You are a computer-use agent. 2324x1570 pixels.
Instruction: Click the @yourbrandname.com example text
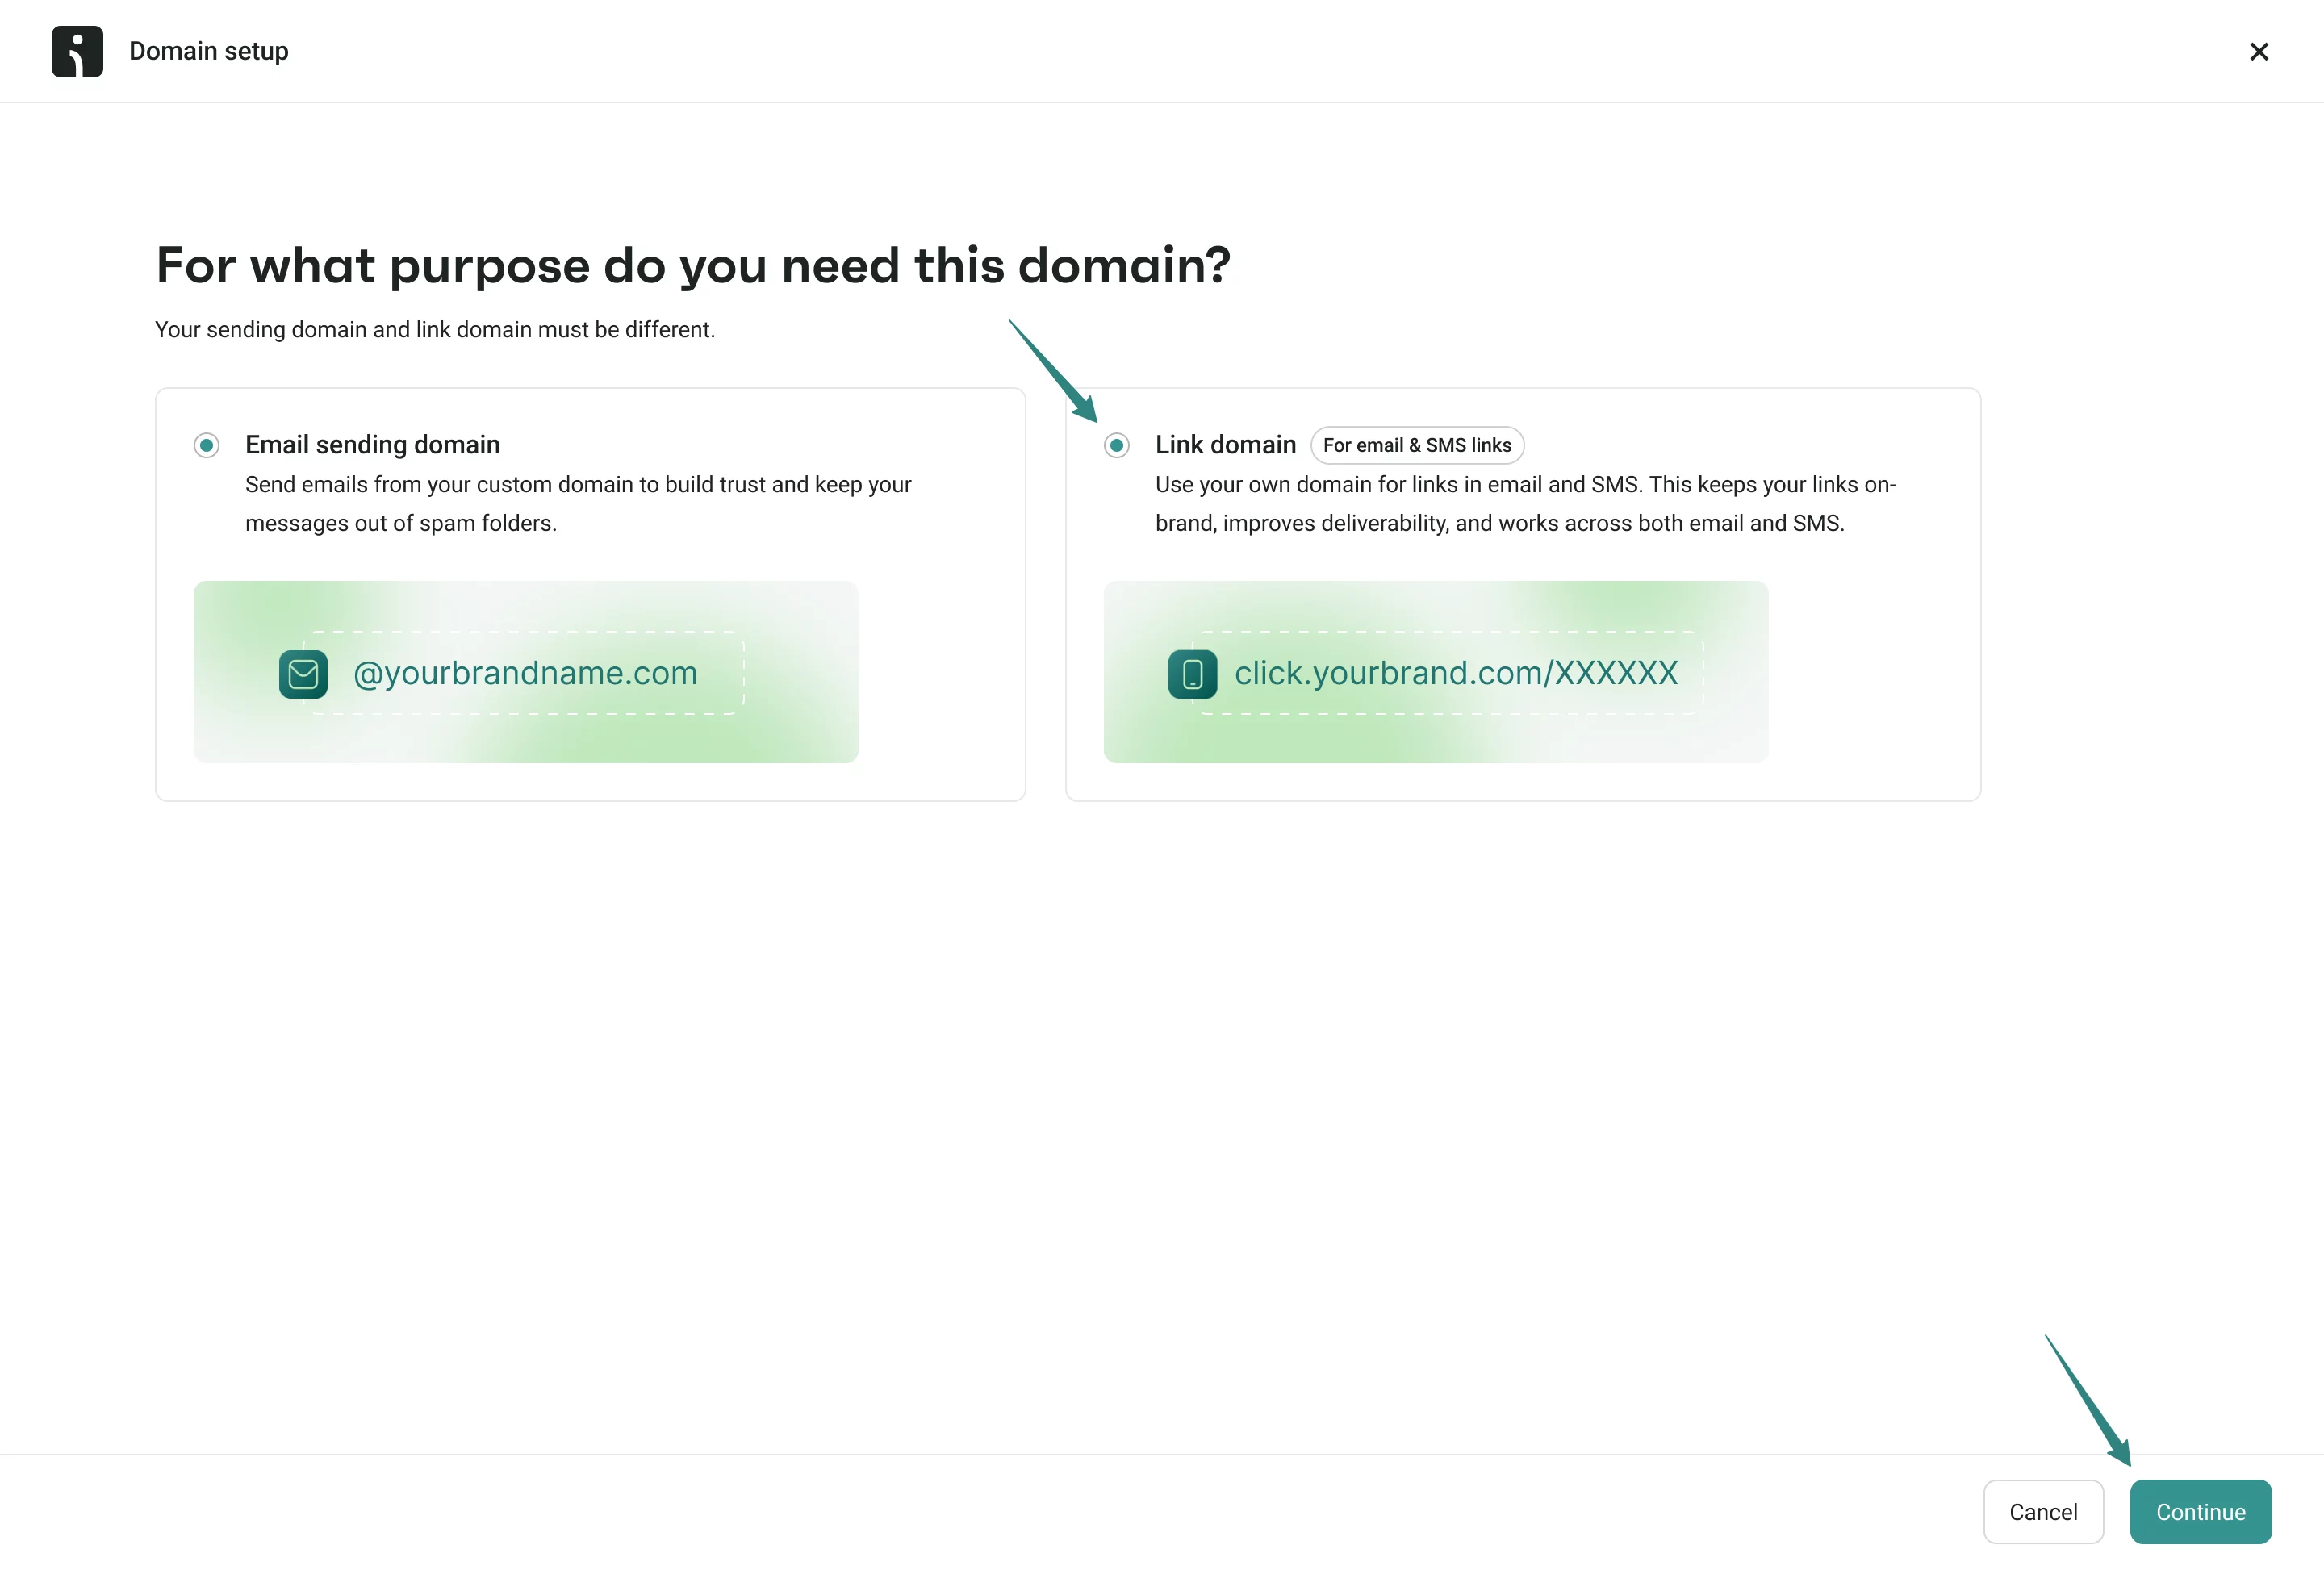[525, 673]
